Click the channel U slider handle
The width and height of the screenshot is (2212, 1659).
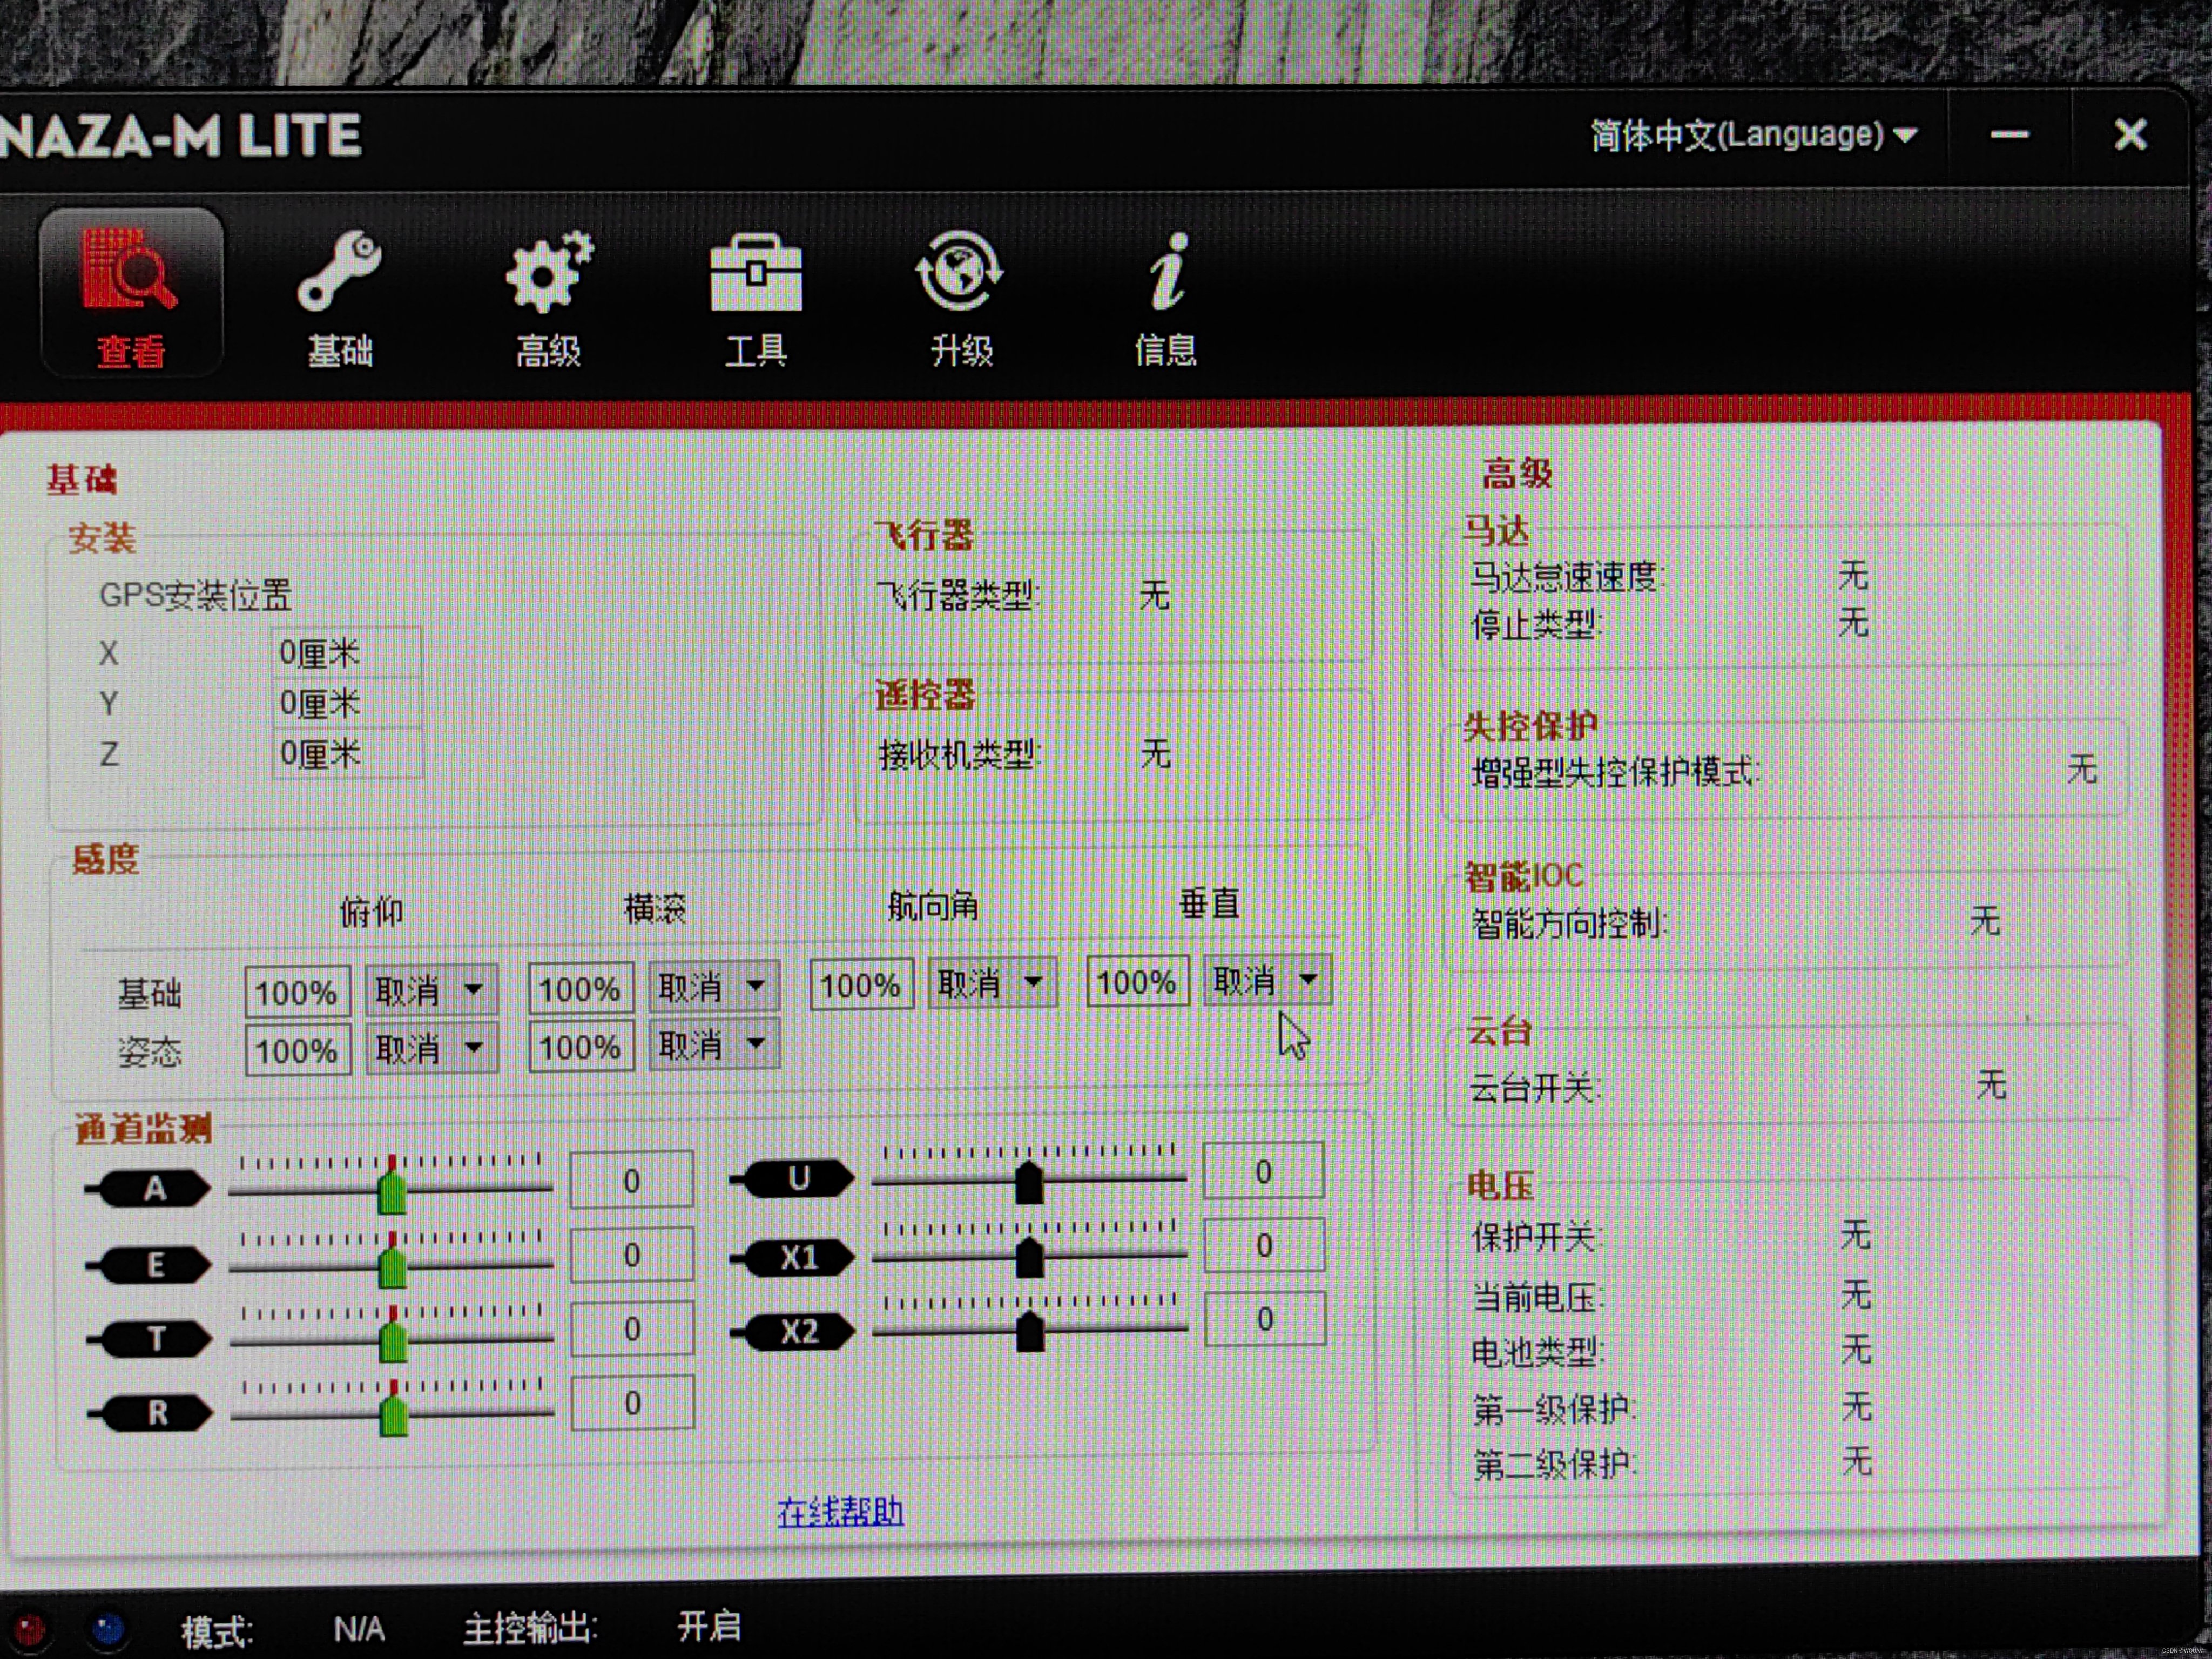click(x=1029, y=1183)
